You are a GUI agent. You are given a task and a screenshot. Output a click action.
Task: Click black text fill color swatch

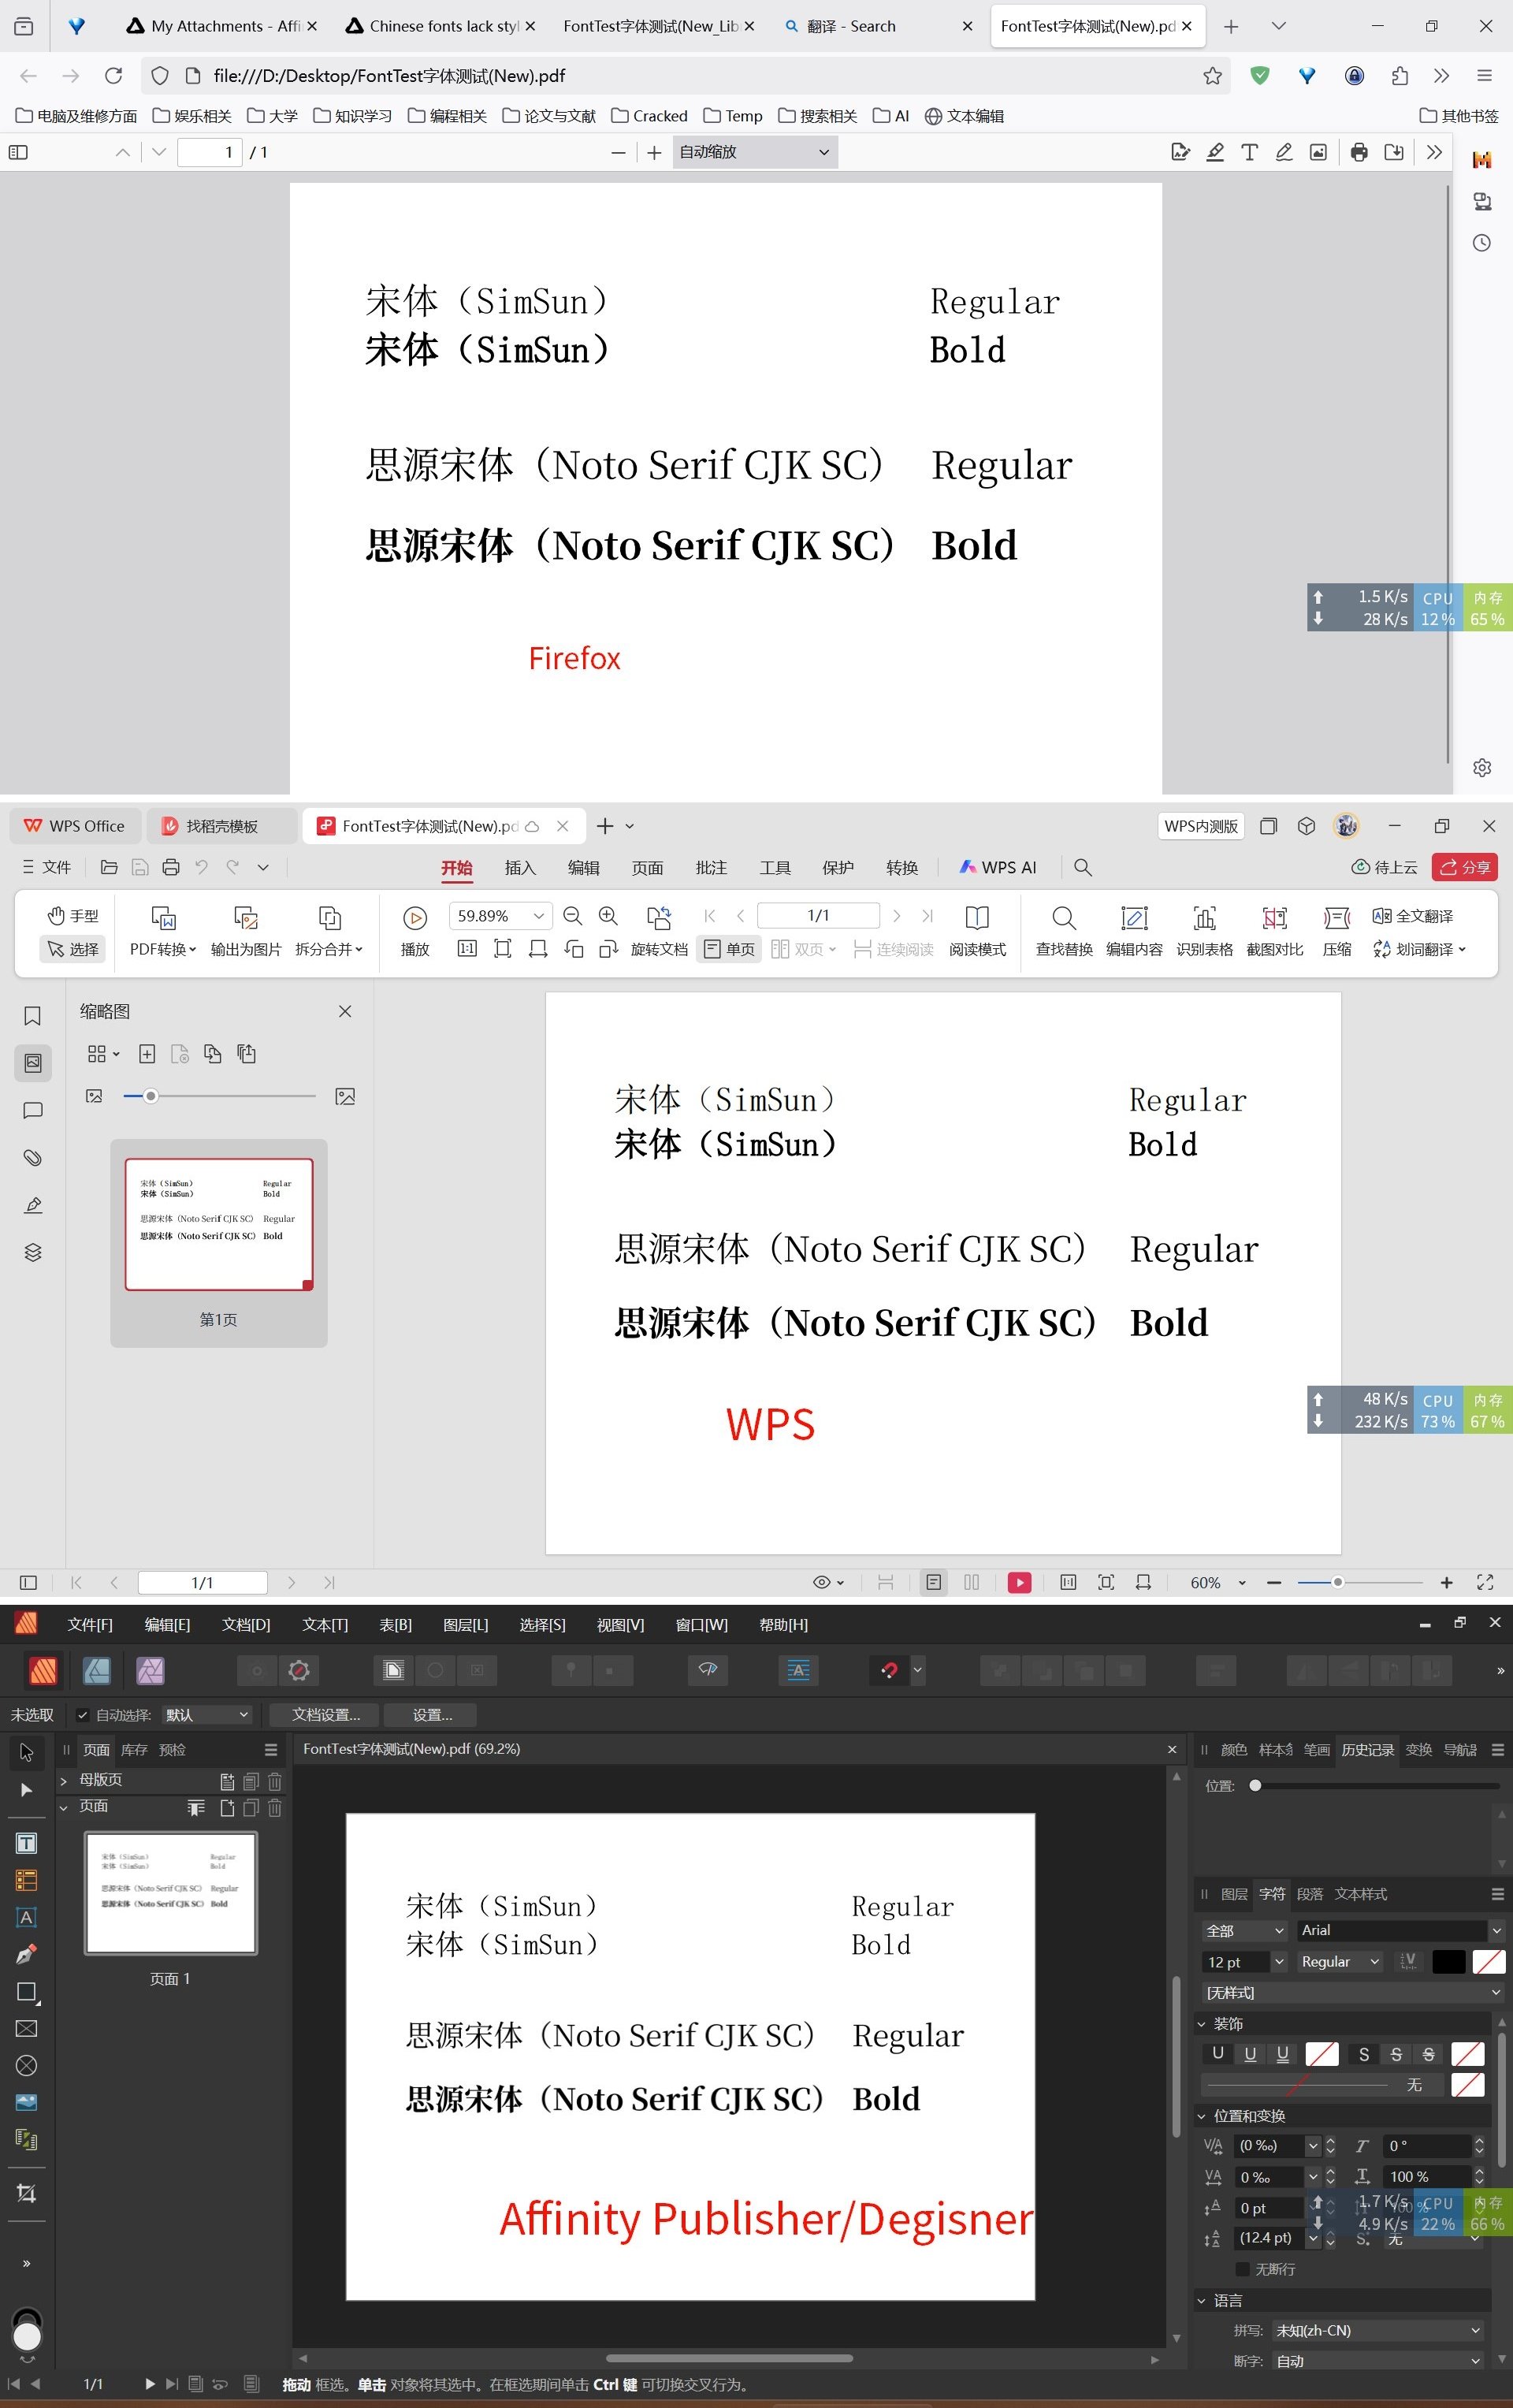1448,1962
